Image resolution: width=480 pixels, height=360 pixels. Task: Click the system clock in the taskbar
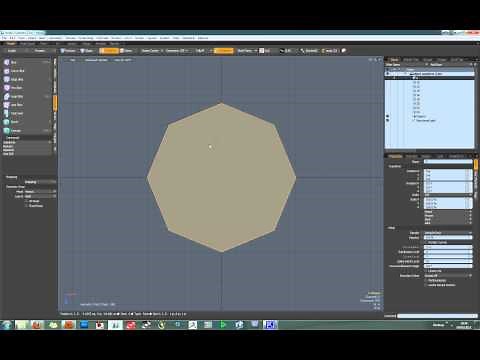pyautogui.click(x=464, y=325)
